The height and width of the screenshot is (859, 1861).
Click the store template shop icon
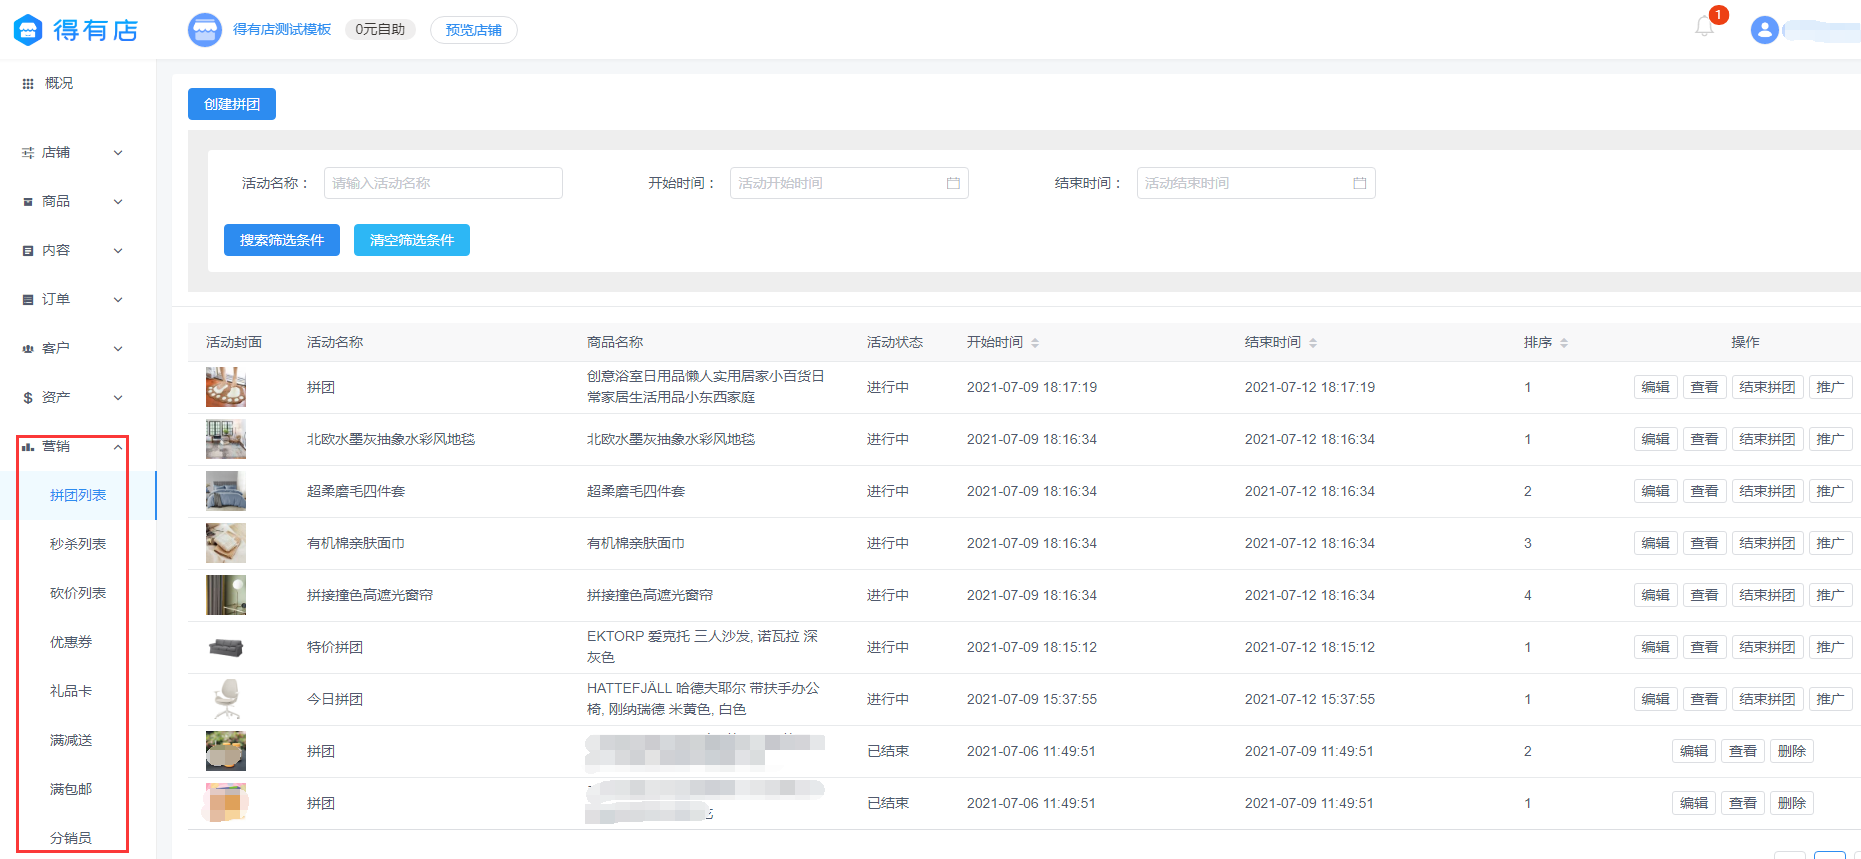coord(205,30)
